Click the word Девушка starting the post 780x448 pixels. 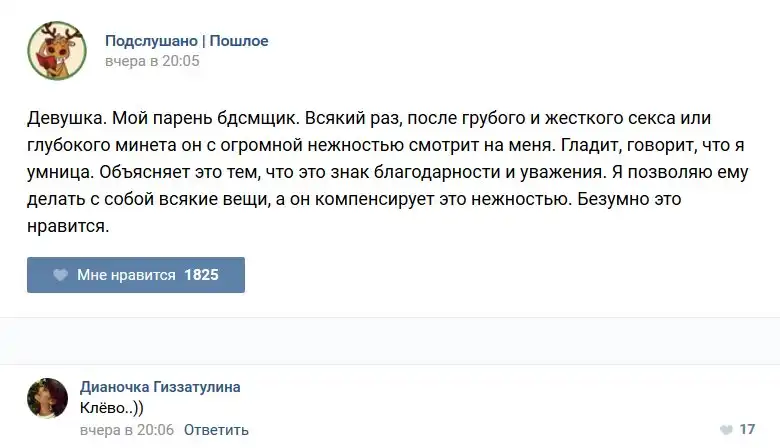click(x=64, y=118)
